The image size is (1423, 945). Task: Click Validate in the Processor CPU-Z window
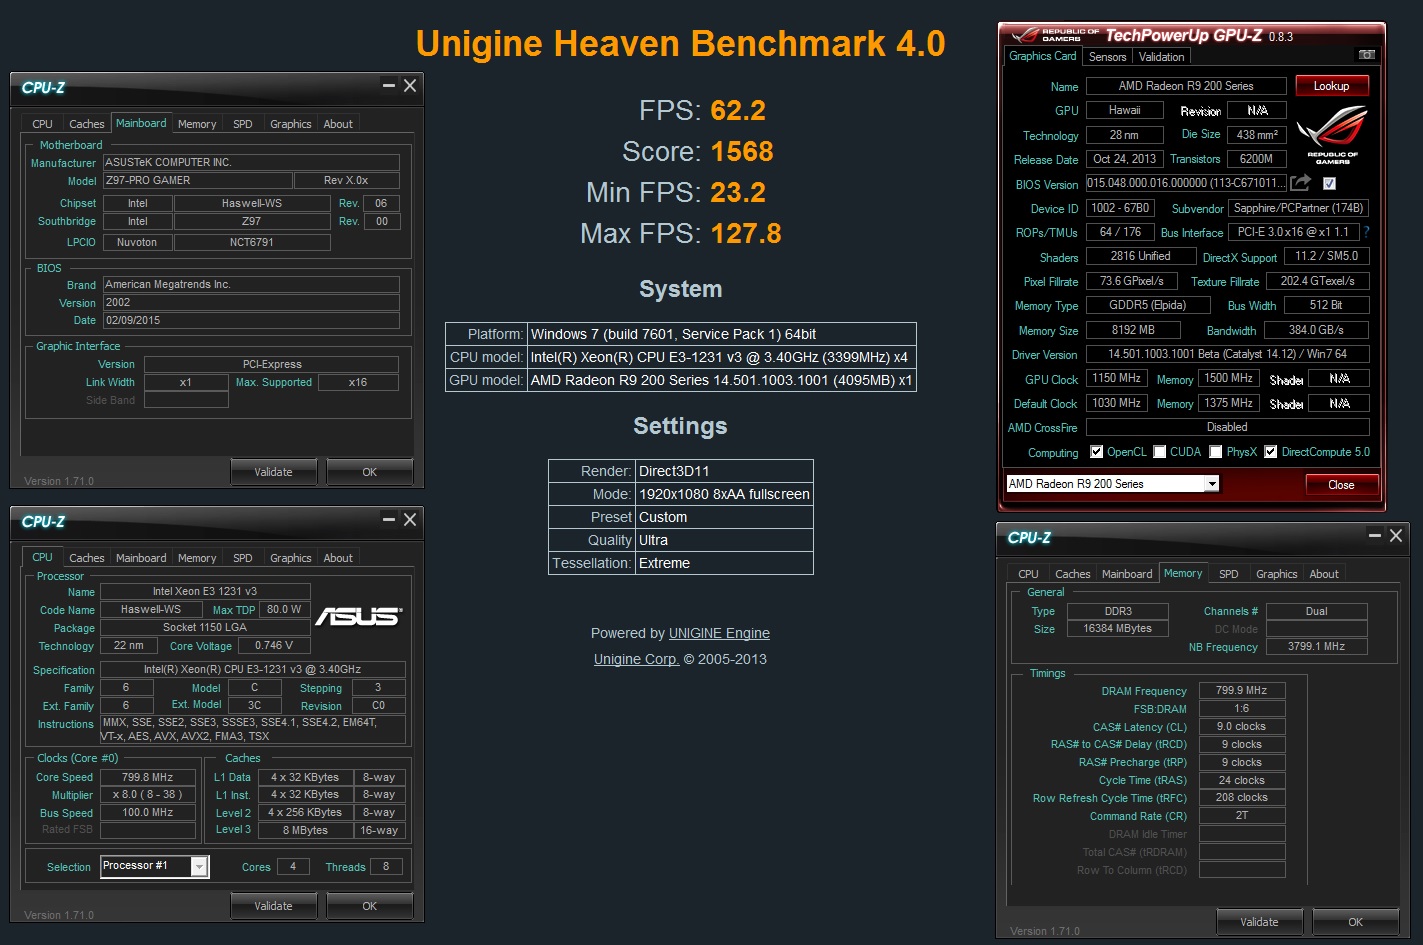coord(273,906)
